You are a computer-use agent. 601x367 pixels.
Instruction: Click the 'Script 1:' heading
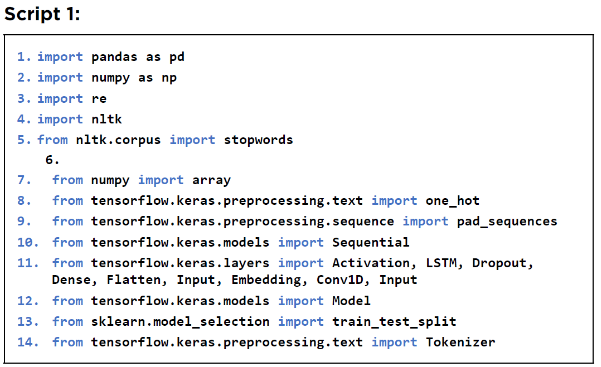click(x=42, y=15)
